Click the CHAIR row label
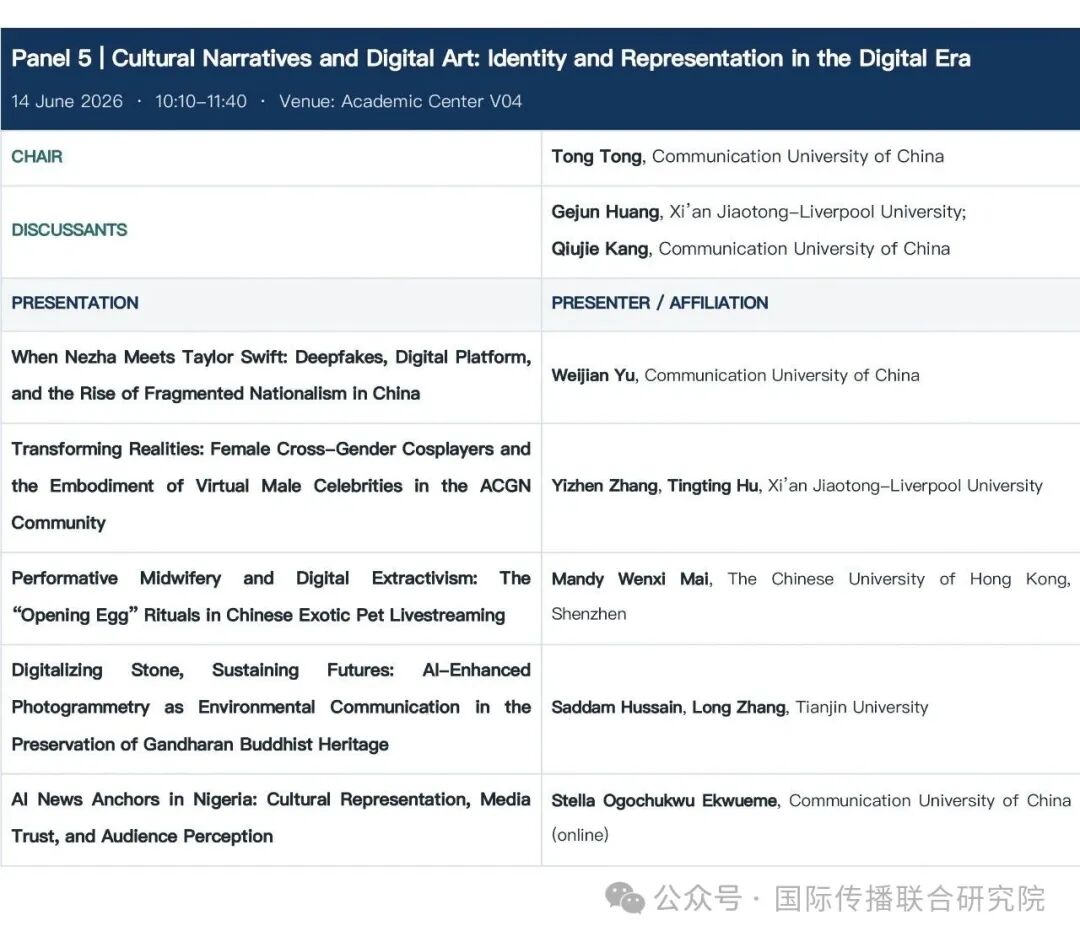This screenshot has width=1080, height=942. click(37, 157)
